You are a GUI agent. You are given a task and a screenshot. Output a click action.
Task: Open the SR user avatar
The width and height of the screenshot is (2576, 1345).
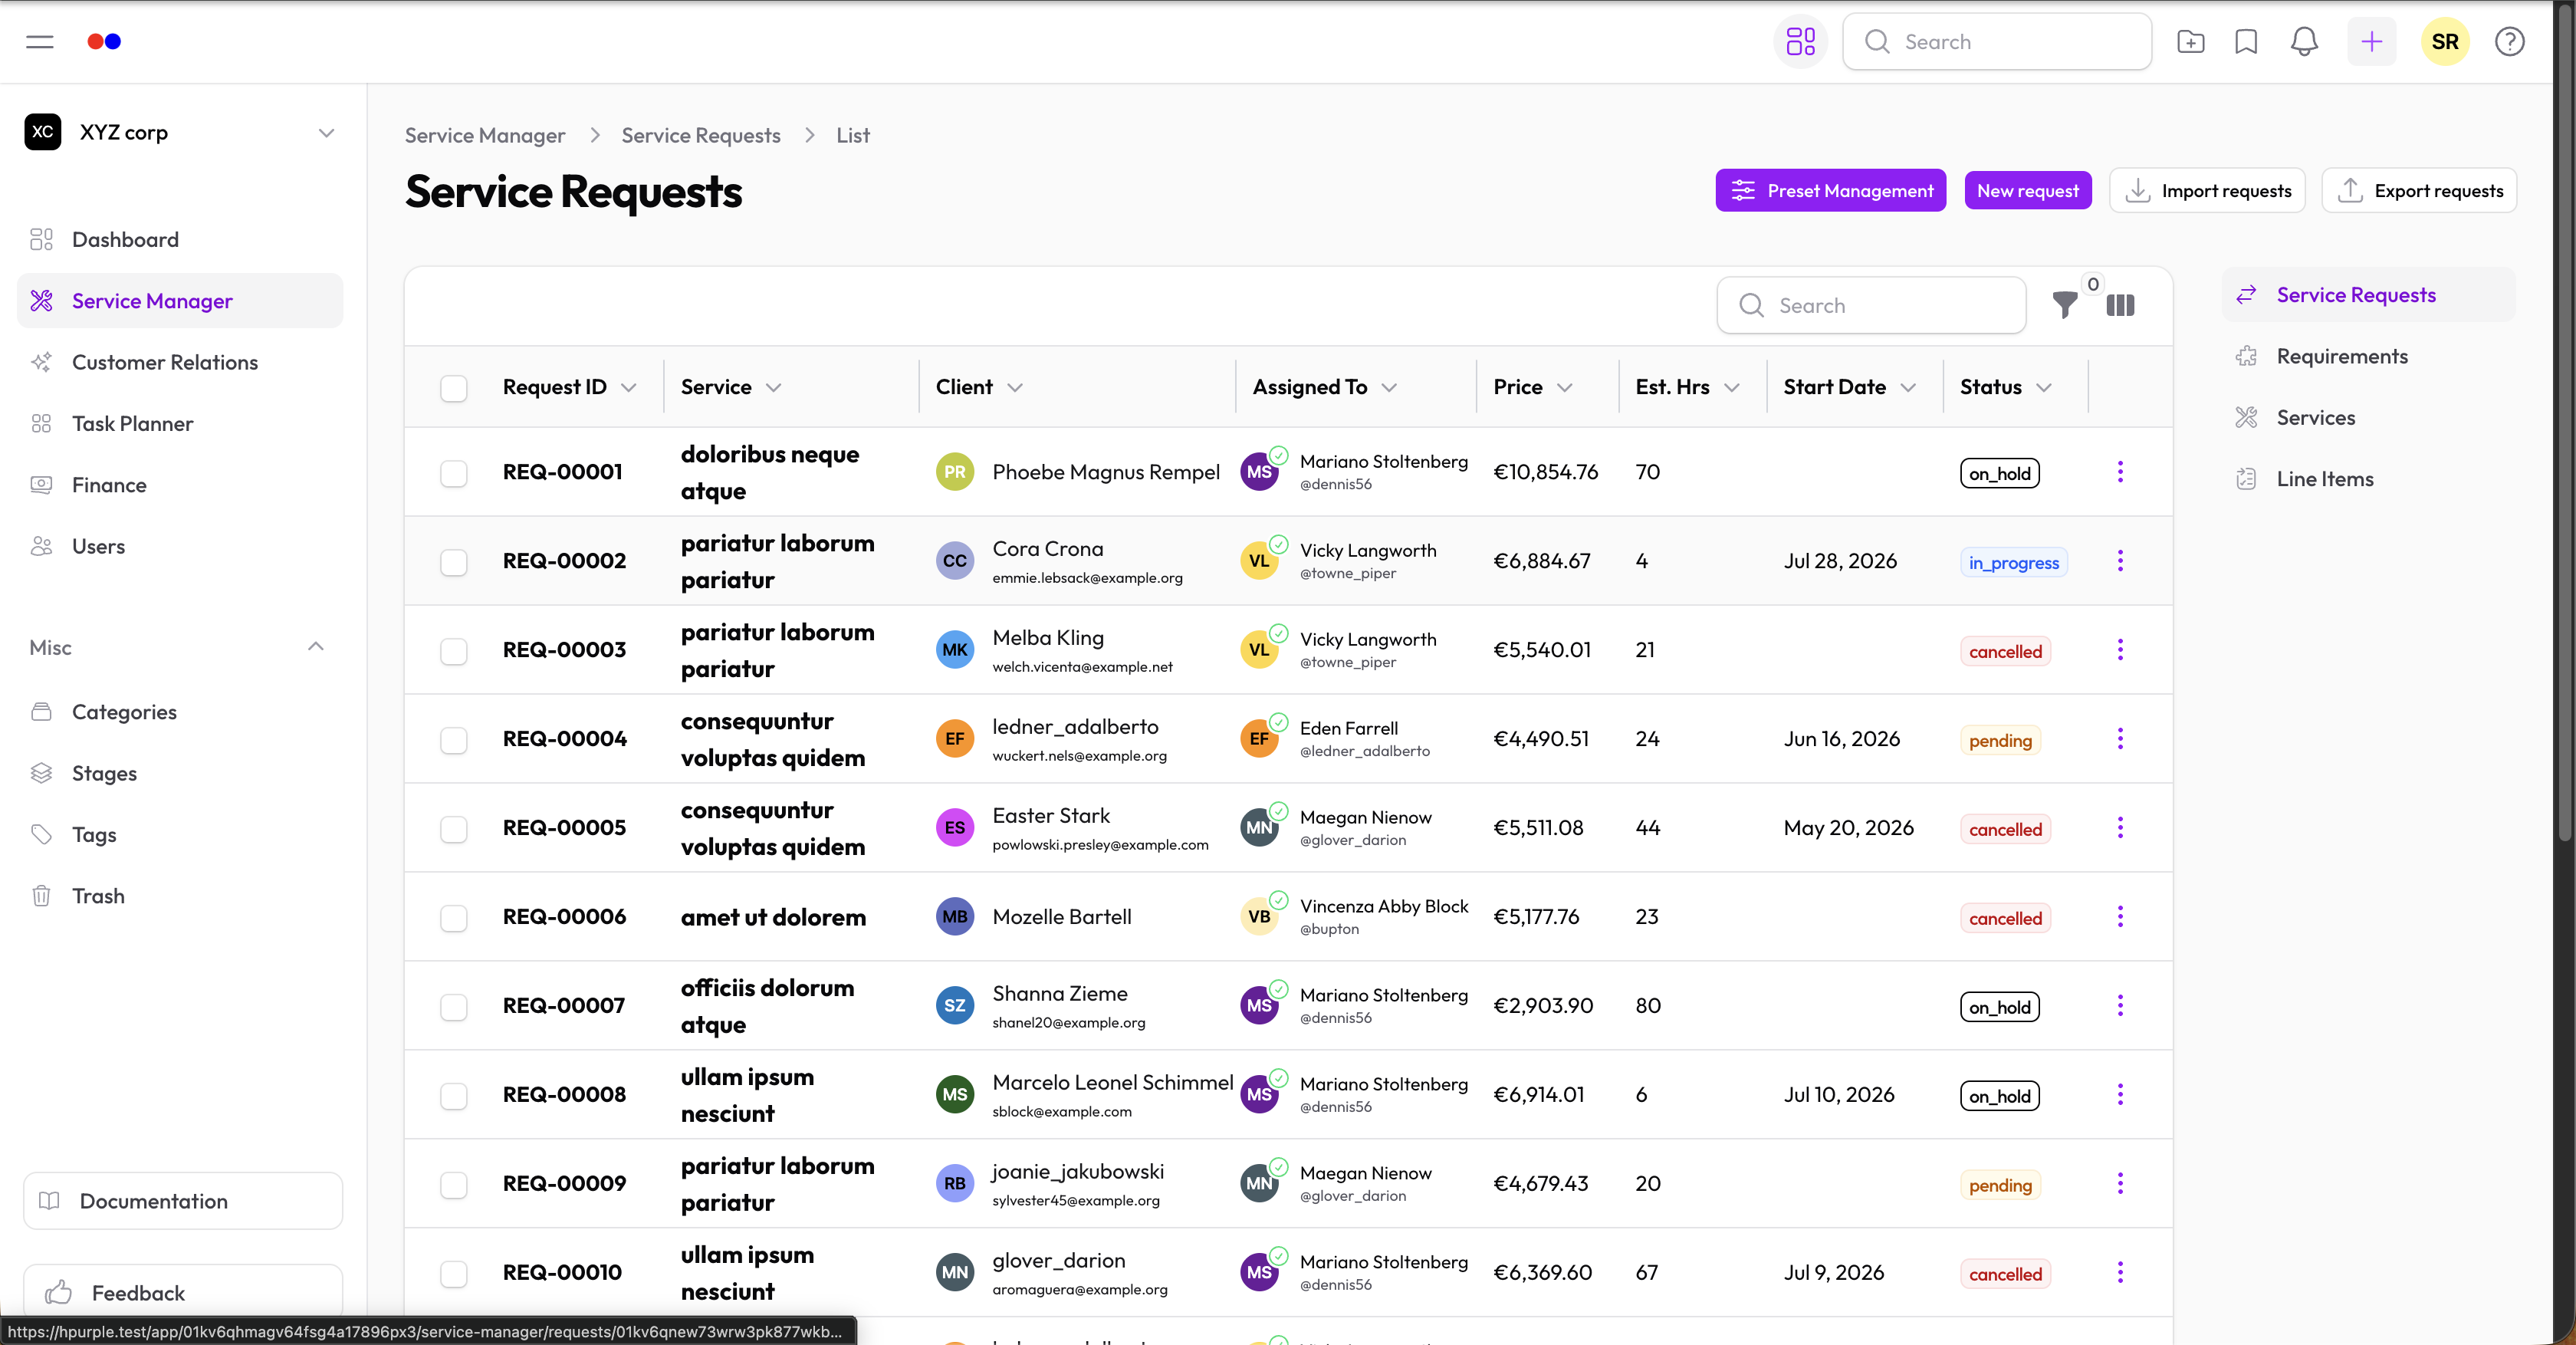pos(2445,41)
